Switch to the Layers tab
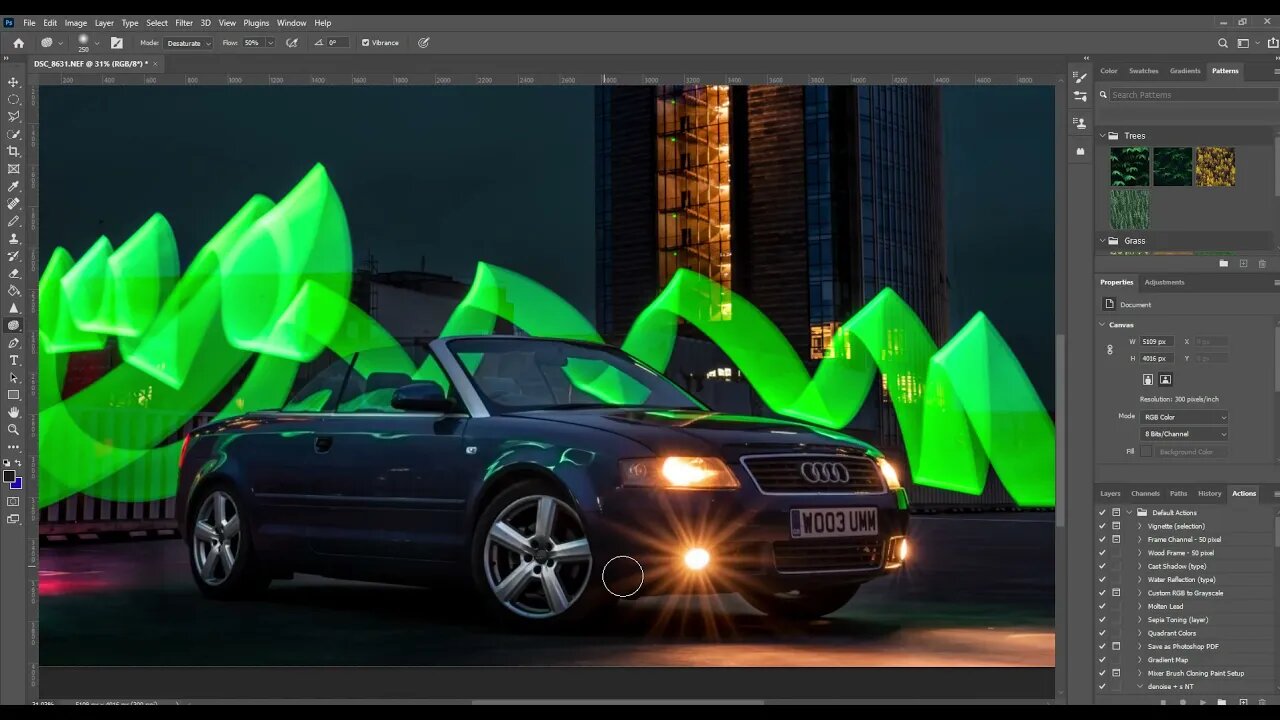This screenshot has width=1280, height=720. click(1110, 493)
